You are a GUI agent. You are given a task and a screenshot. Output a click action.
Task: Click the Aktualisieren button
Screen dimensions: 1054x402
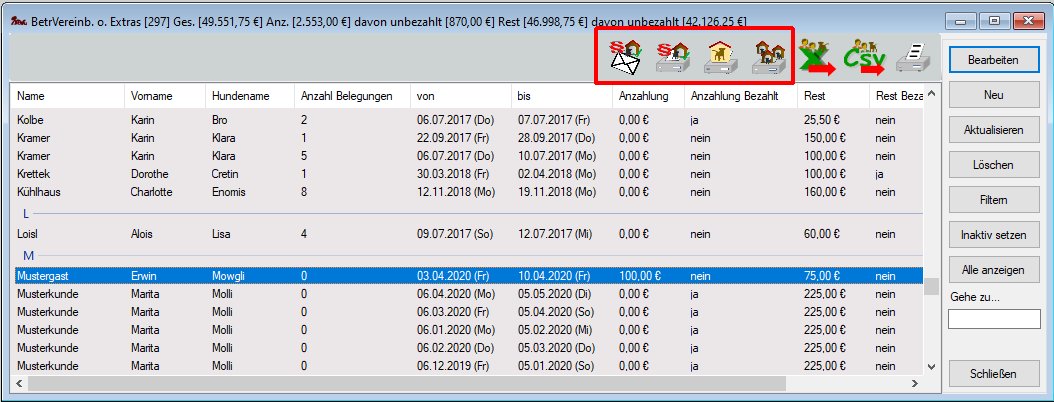pos(992,130)
